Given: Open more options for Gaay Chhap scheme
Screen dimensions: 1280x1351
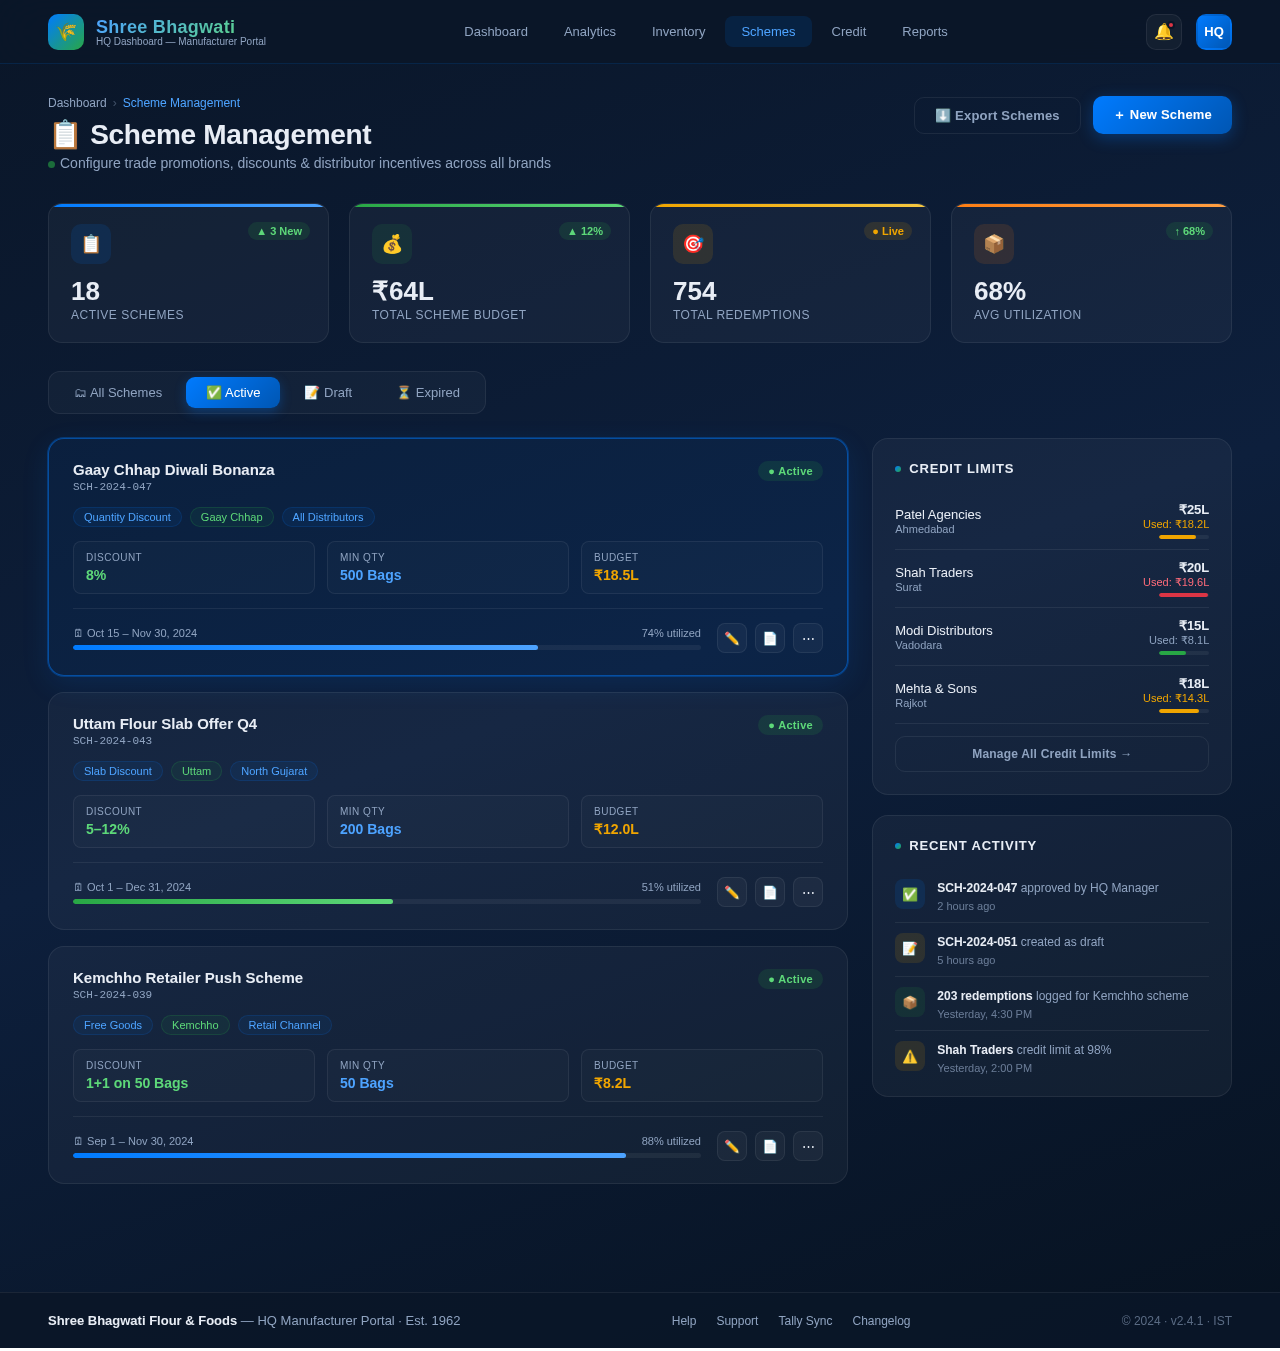Looking at the screenshot, I should click(x=807, y=638).
